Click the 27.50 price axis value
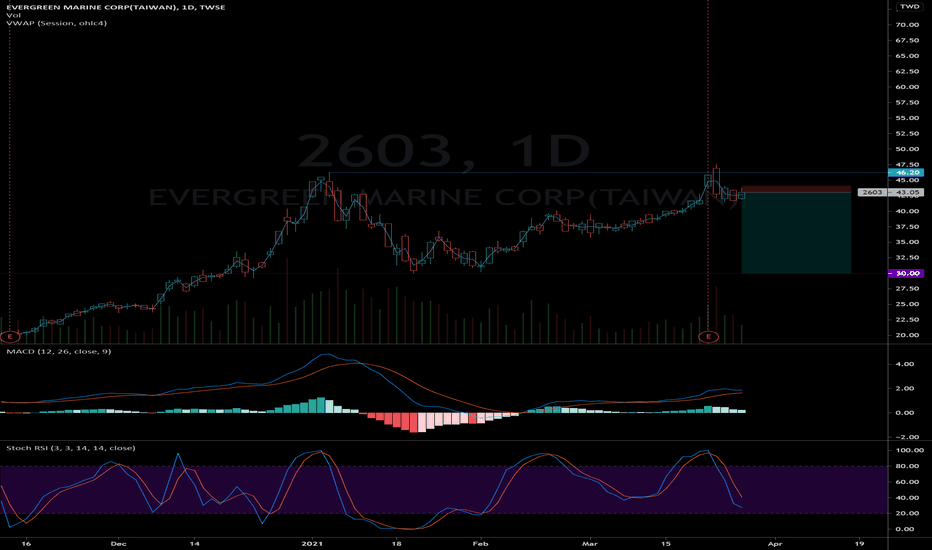Screen dimensions: 932x550 (x=908, y=288)
